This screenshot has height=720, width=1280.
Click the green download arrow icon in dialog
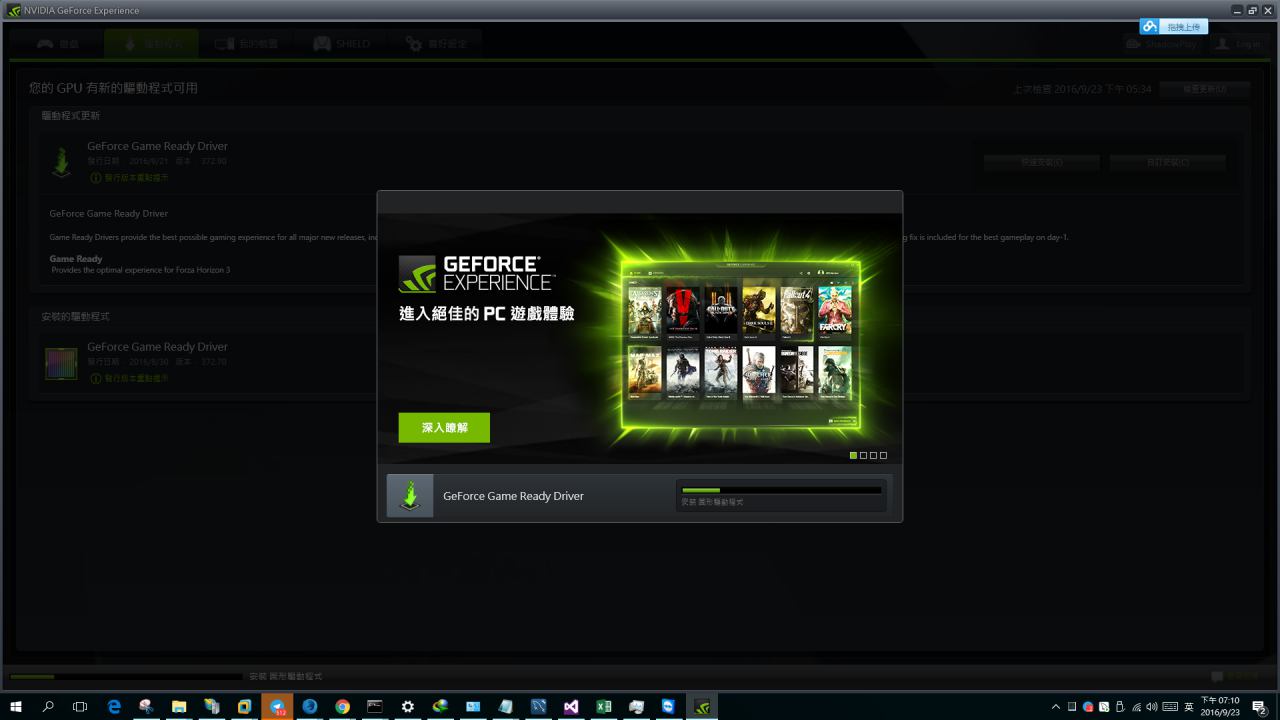click(410, 496)
